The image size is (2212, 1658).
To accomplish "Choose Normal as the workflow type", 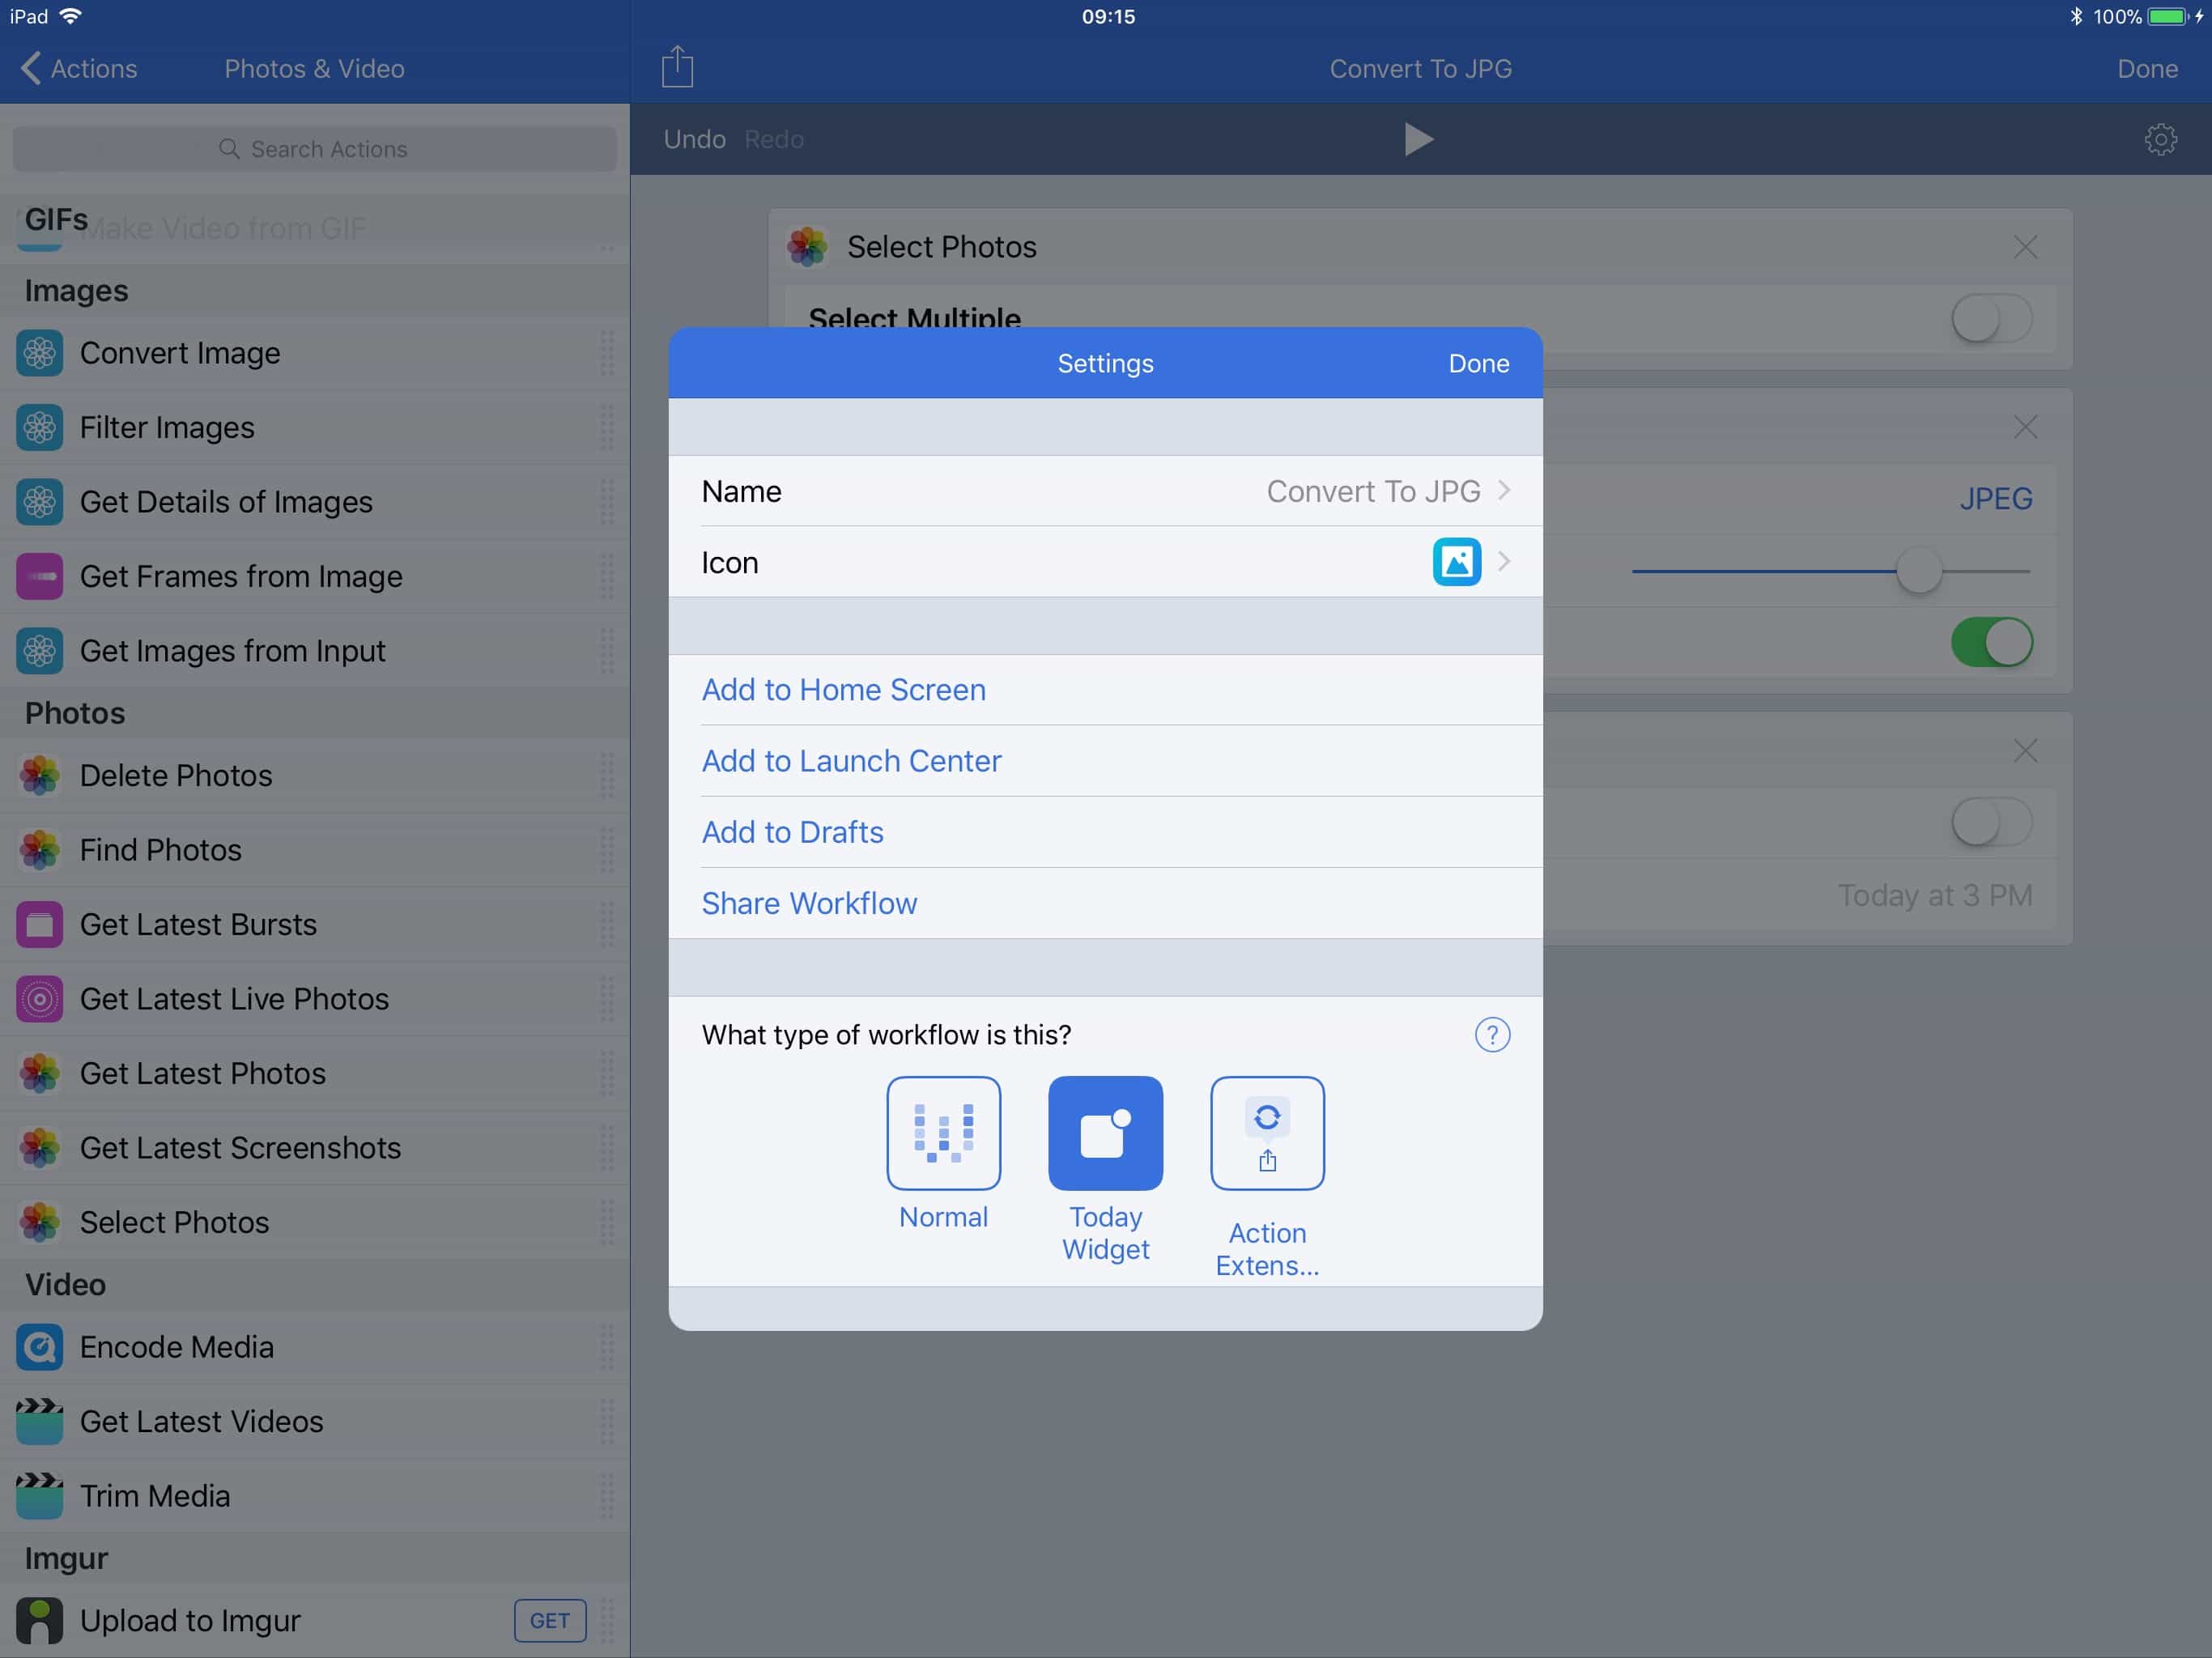I will [x=943, y=1133].
